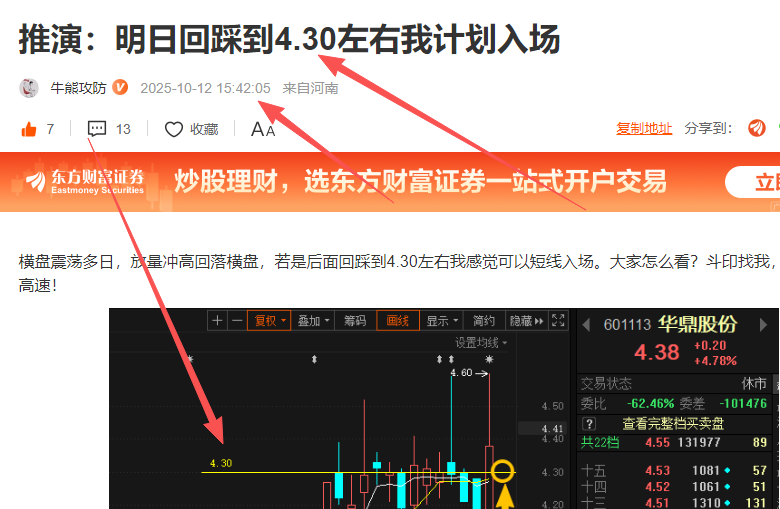Click the Eastmoney Securities logo
Screen dimensions: 780x509
pos(85,181)
